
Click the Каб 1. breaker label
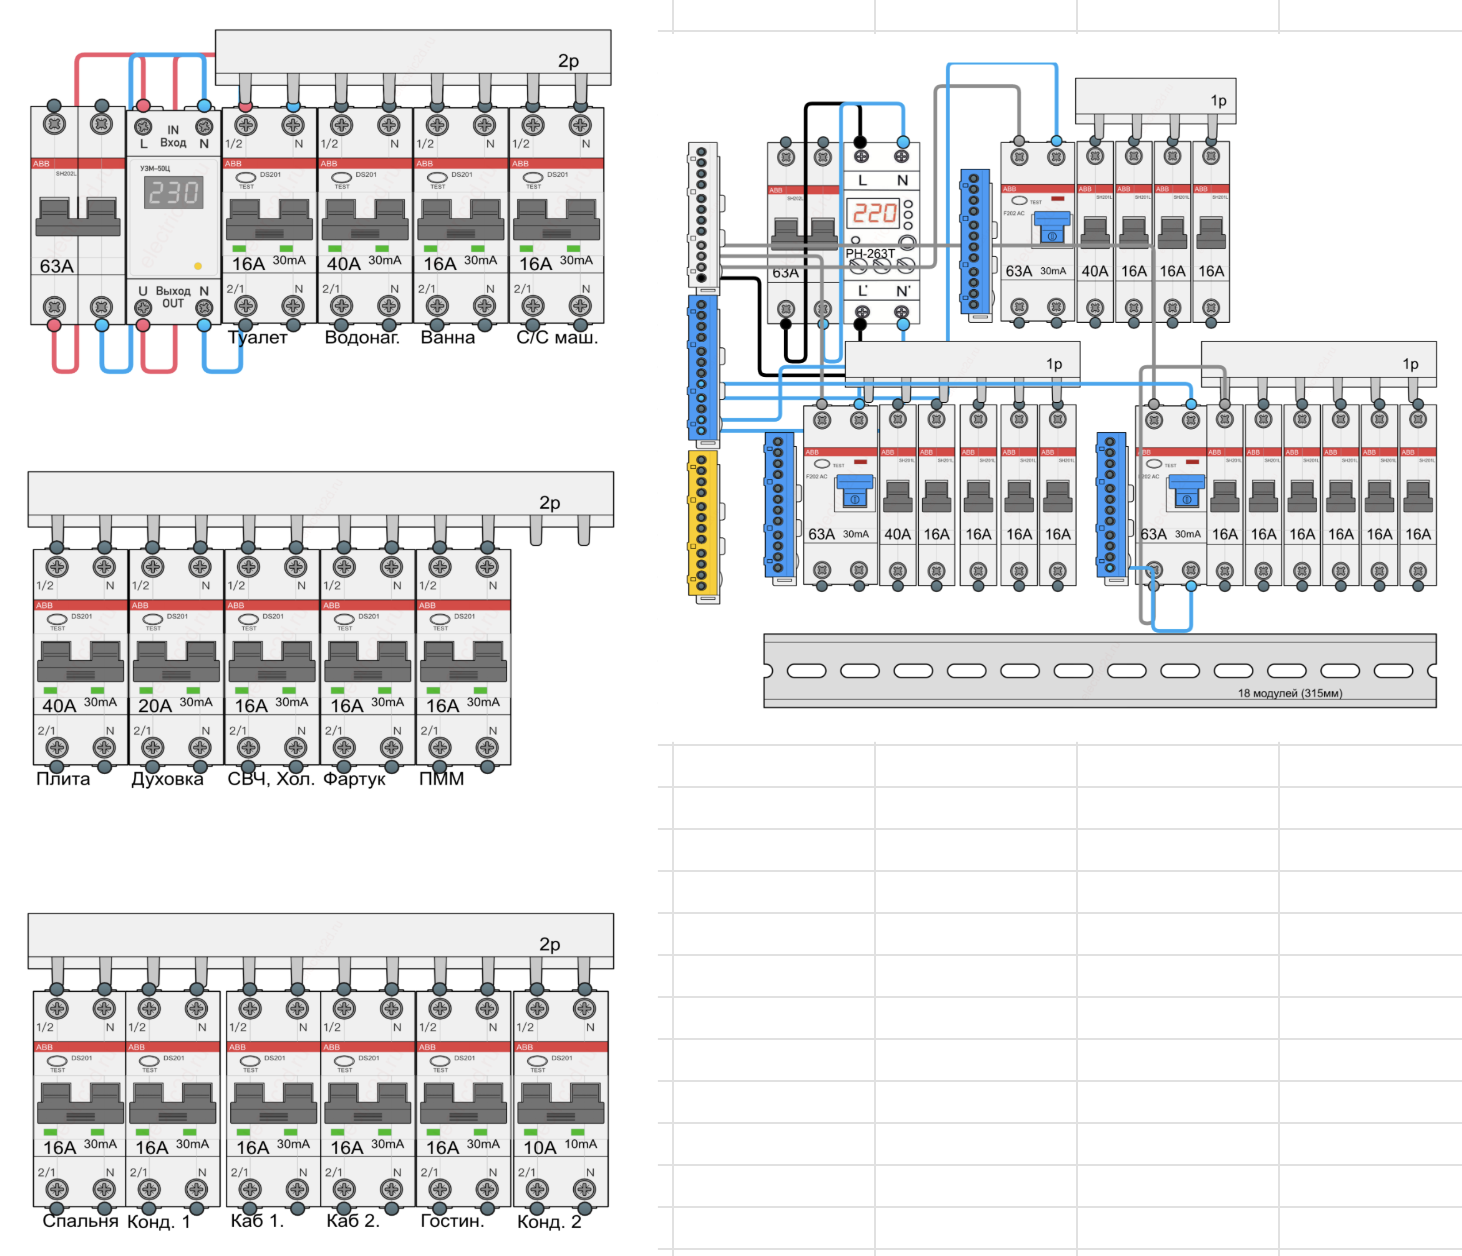(257, 1221)
